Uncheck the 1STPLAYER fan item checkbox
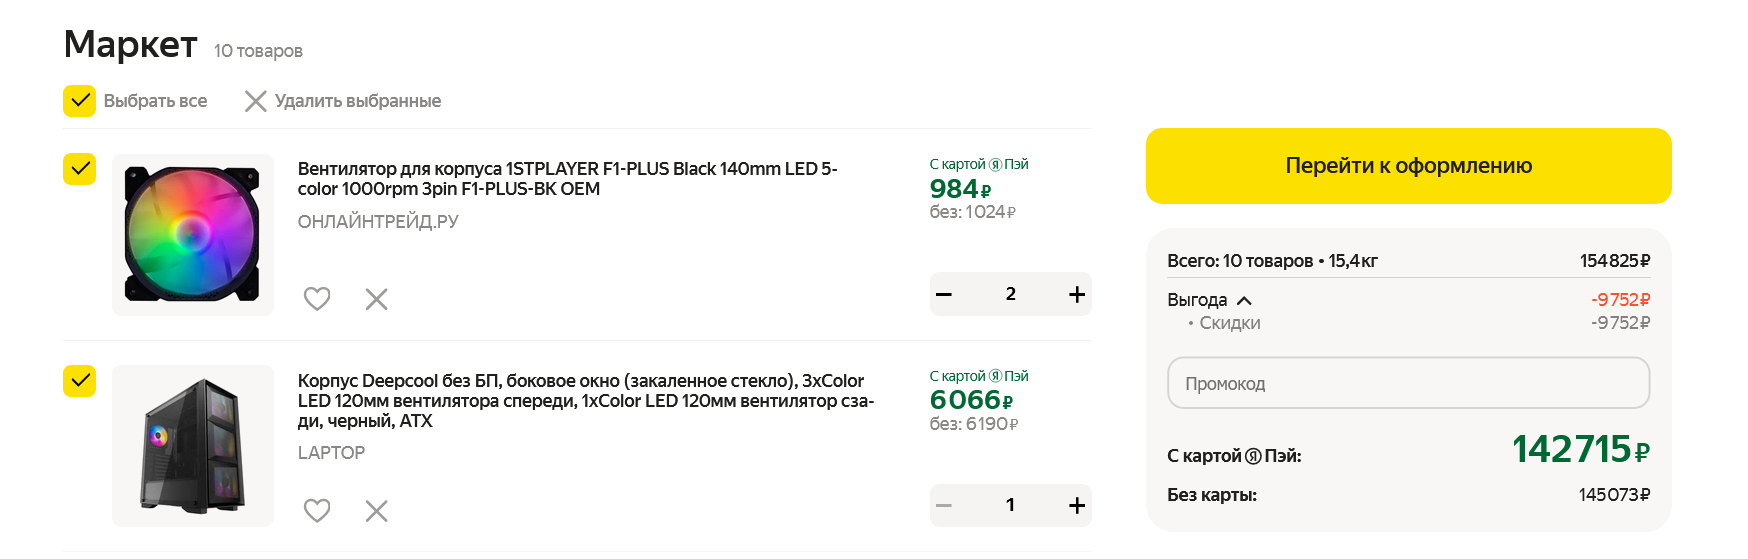 [x=80, y=169]
